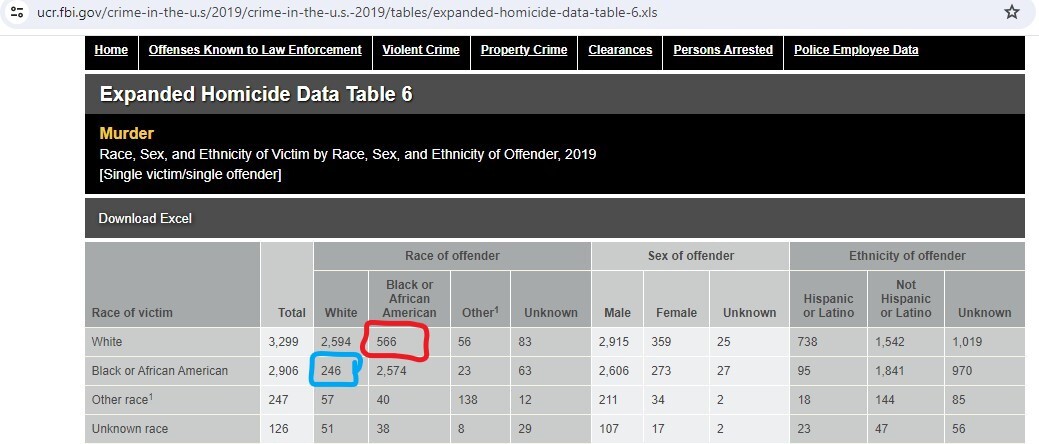The width and height of the screenshot is (1039, 444).
Task: Click the 'Sex of offender' column header
Action: (690, 256)
